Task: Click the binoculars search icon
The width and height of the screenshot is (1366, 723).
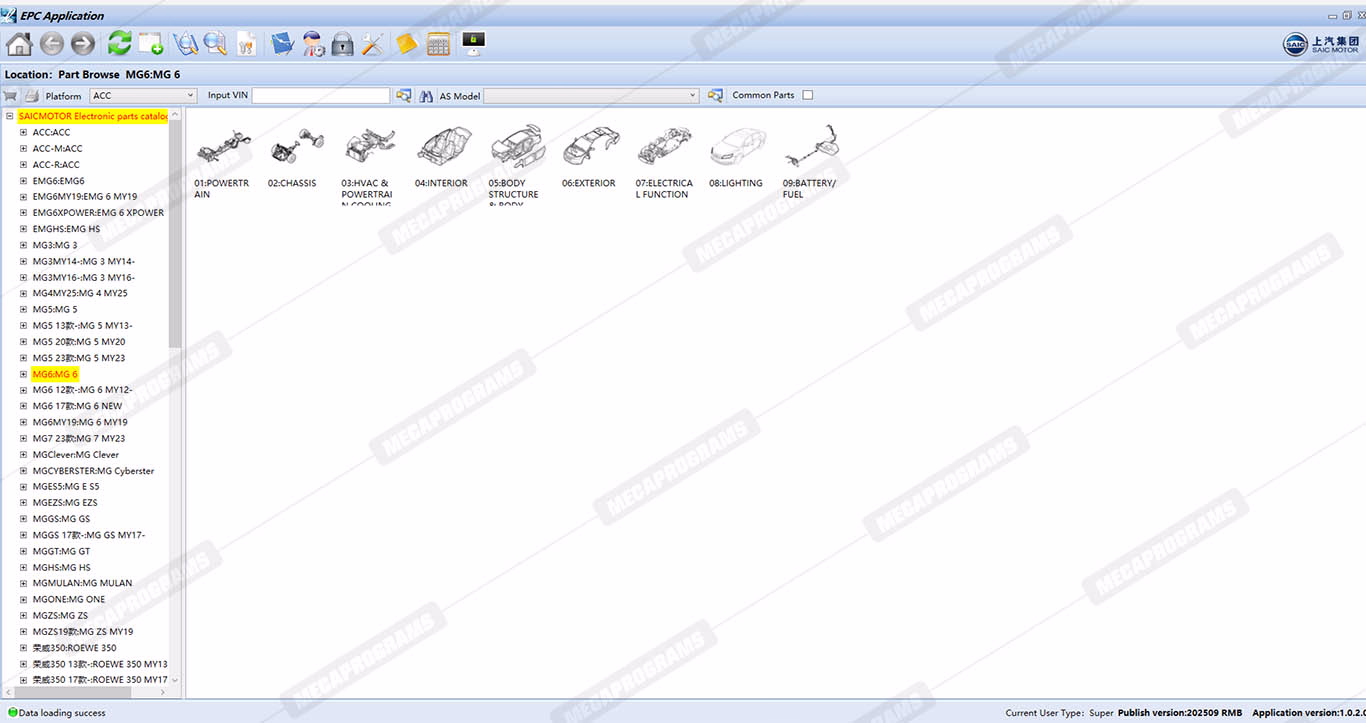Action: pos(426,96)
